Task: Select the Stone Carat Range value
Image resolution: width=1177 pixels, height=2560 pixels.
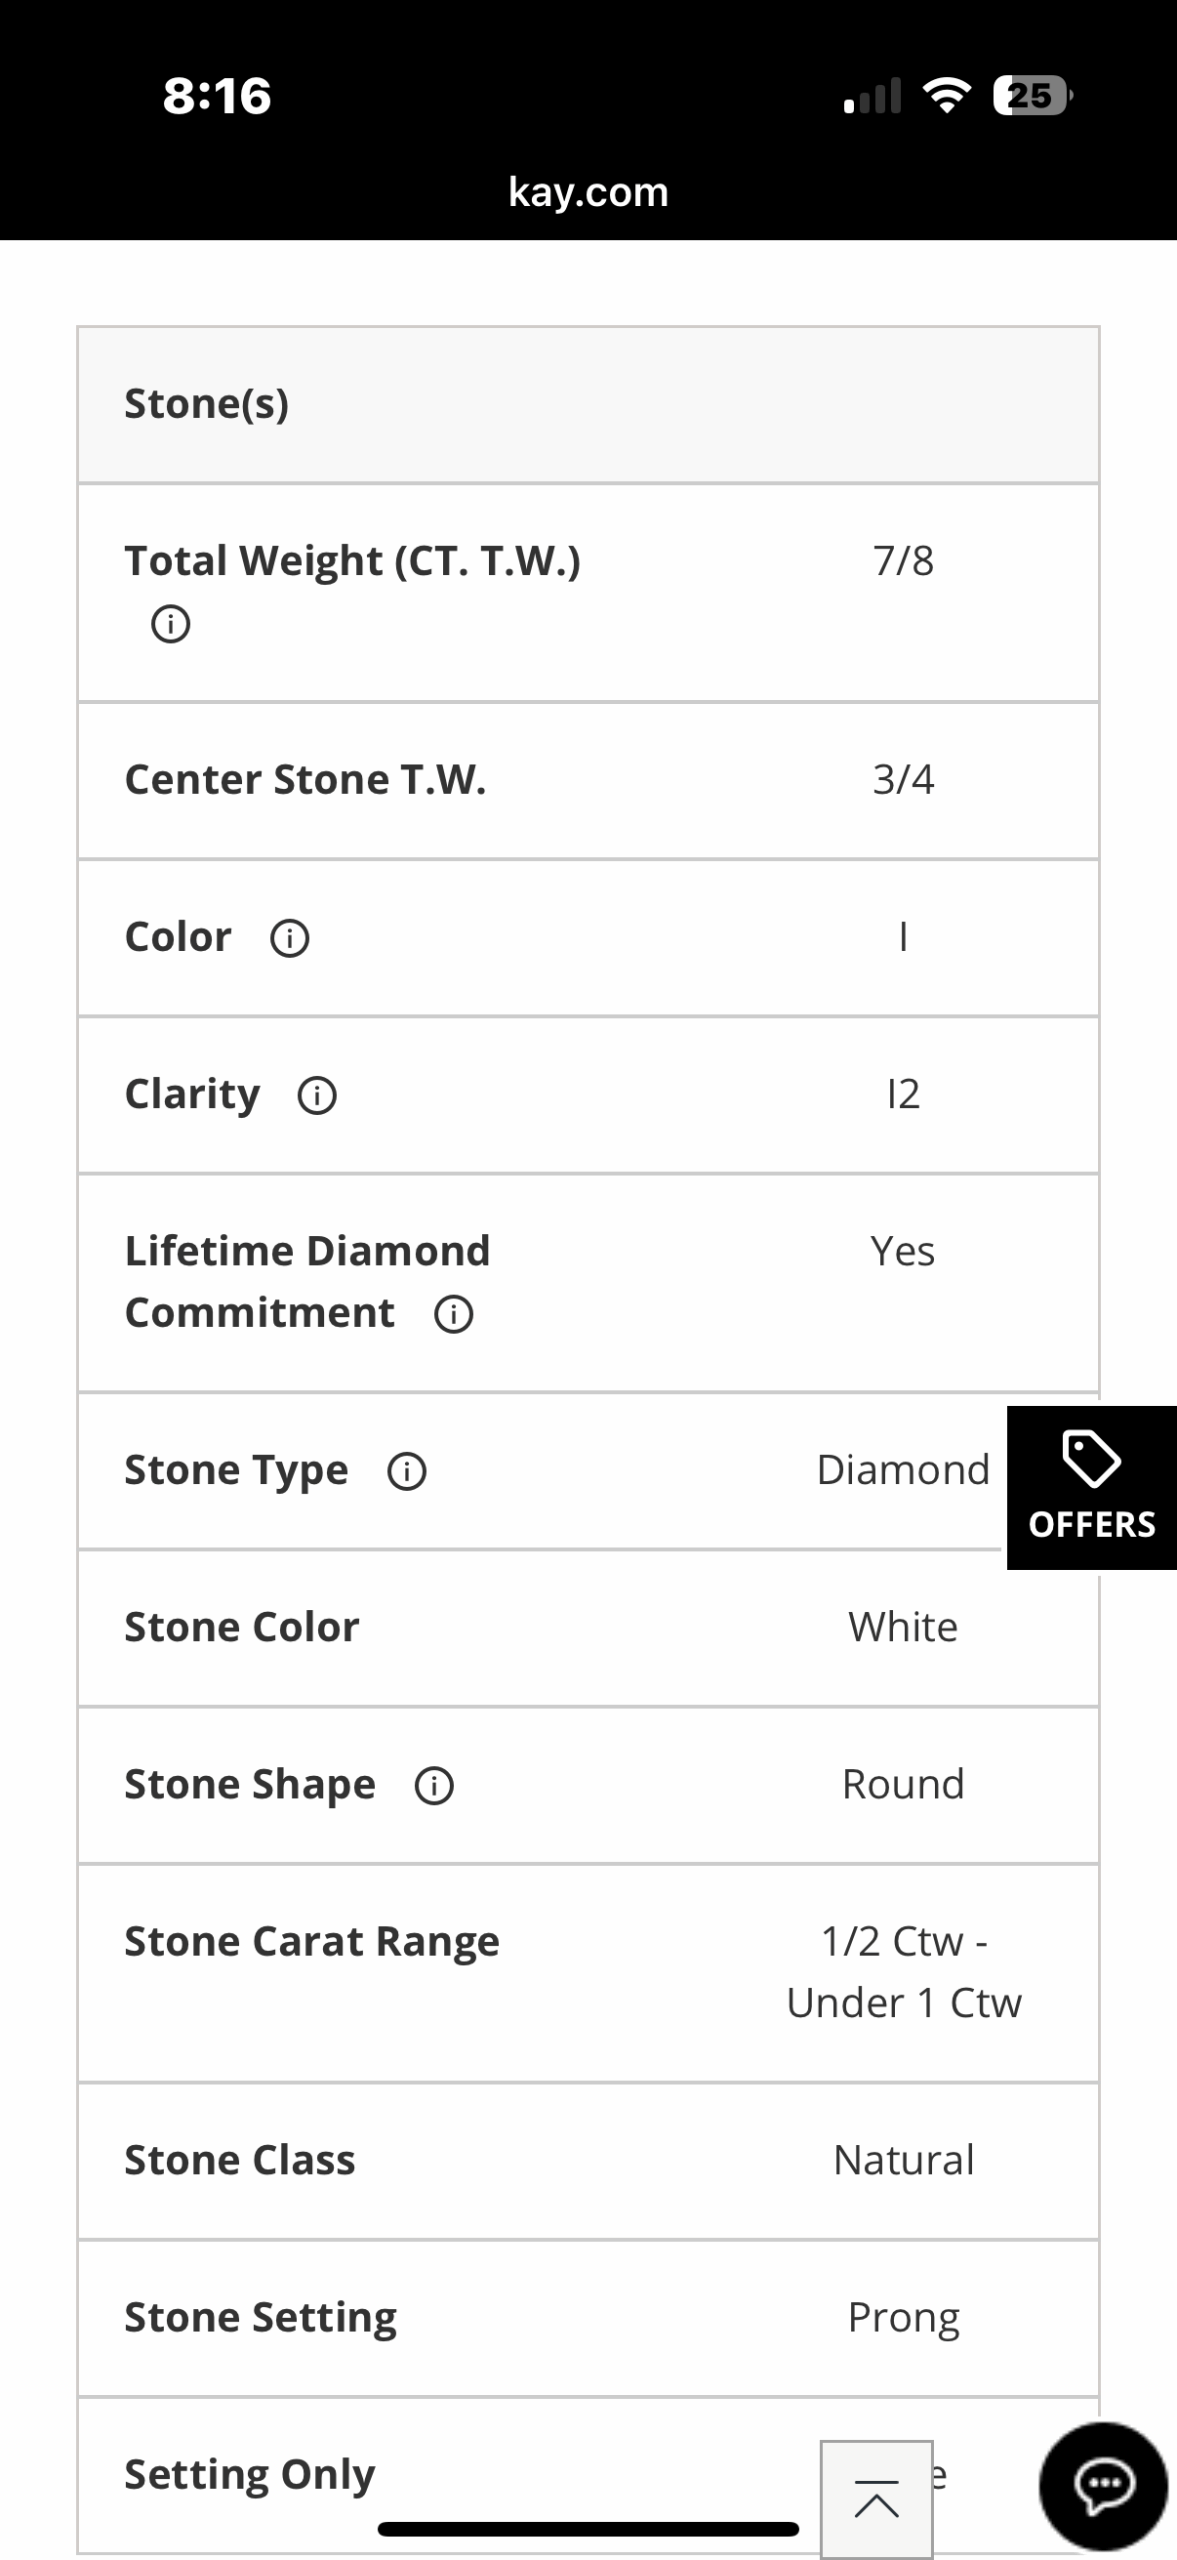Action: pyautogui.click(x=903, y=1972)
